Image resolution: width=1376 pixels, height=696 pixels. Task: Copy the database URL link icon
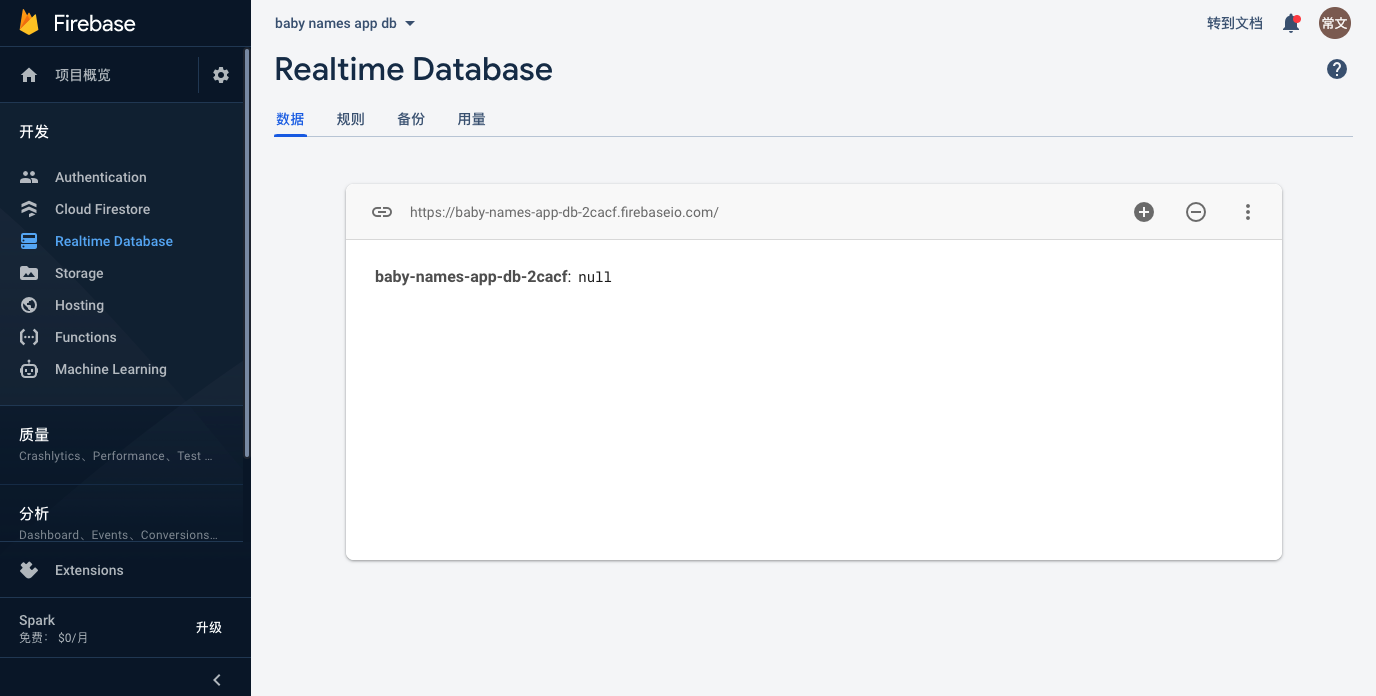click(382, 212)
